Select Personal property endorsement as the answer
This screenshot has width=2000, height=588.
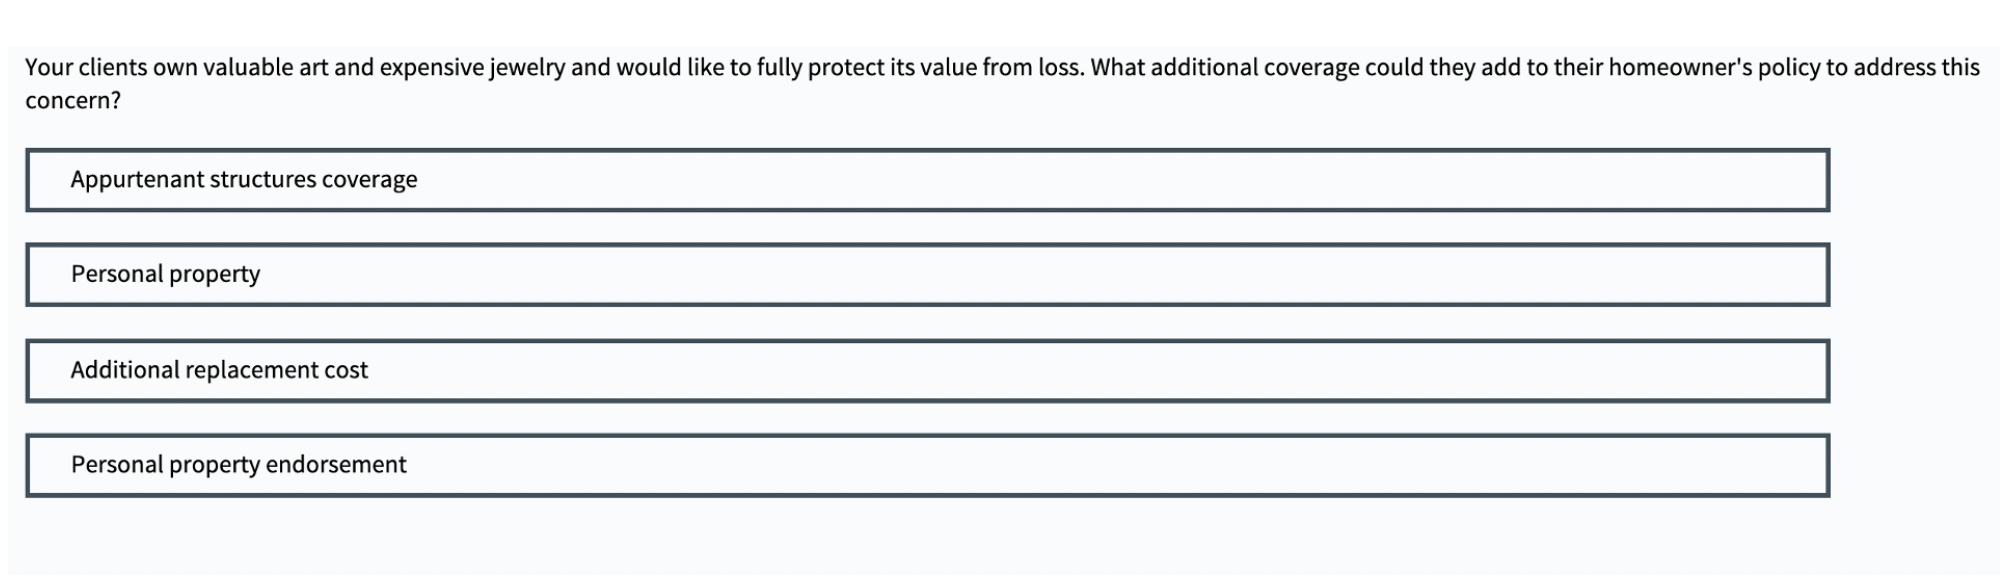[927, 465]
